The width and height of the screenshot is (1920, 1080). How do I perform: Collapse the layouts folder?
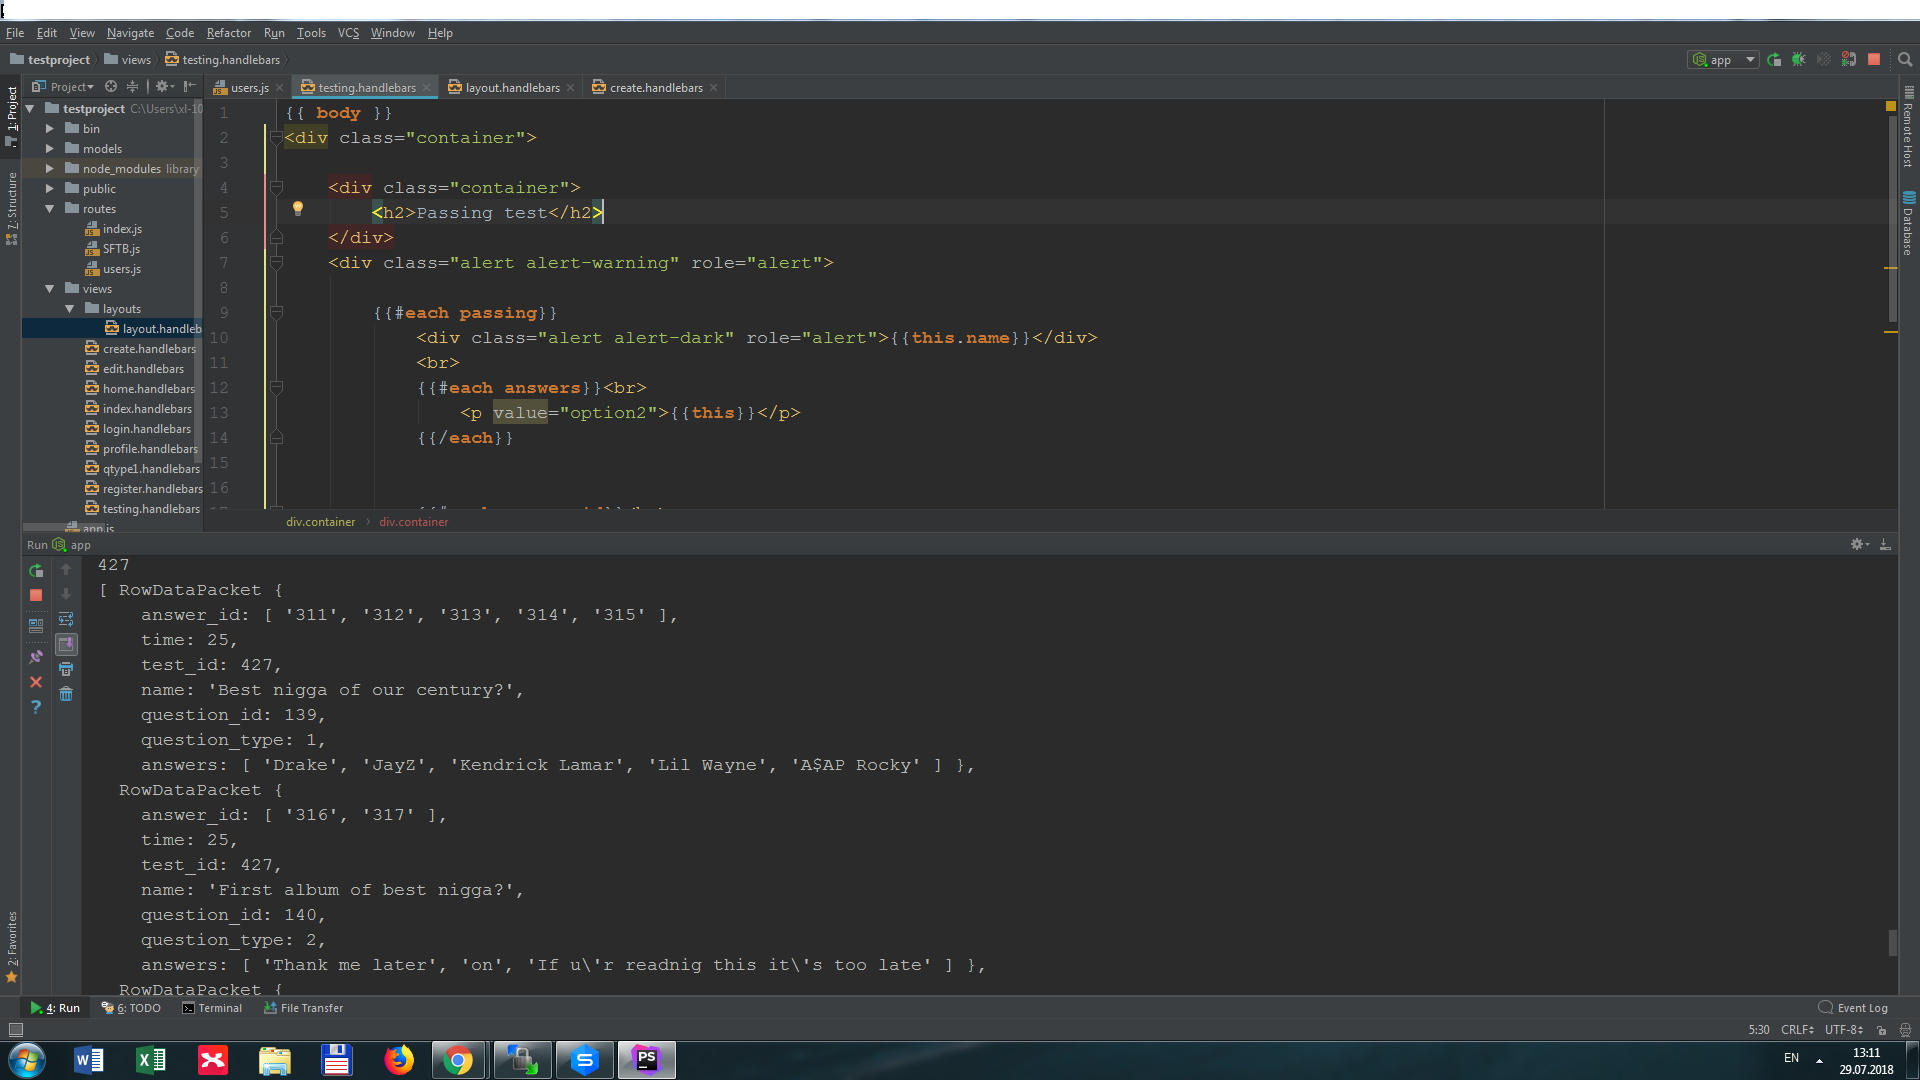tap(70, 309)
